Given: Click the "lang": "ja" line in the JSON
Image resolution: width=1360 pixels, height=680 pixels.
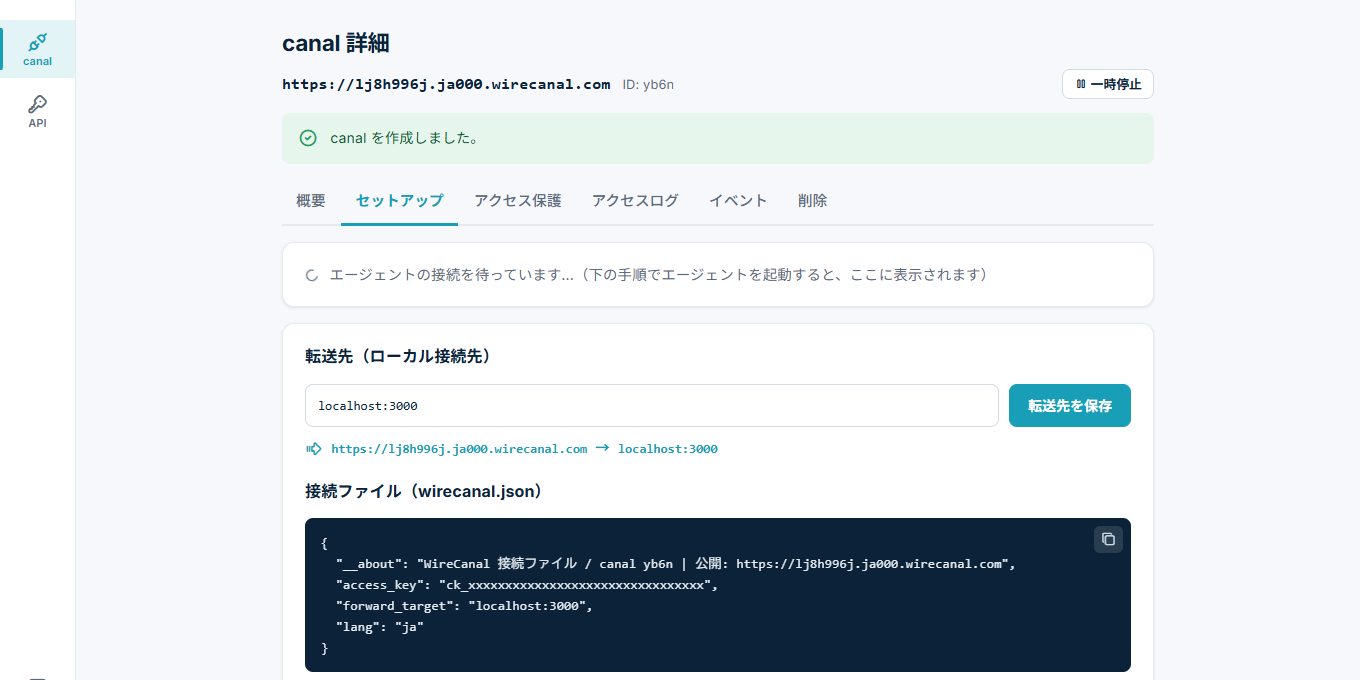Looking at the screenshot, I should (380, 627).
